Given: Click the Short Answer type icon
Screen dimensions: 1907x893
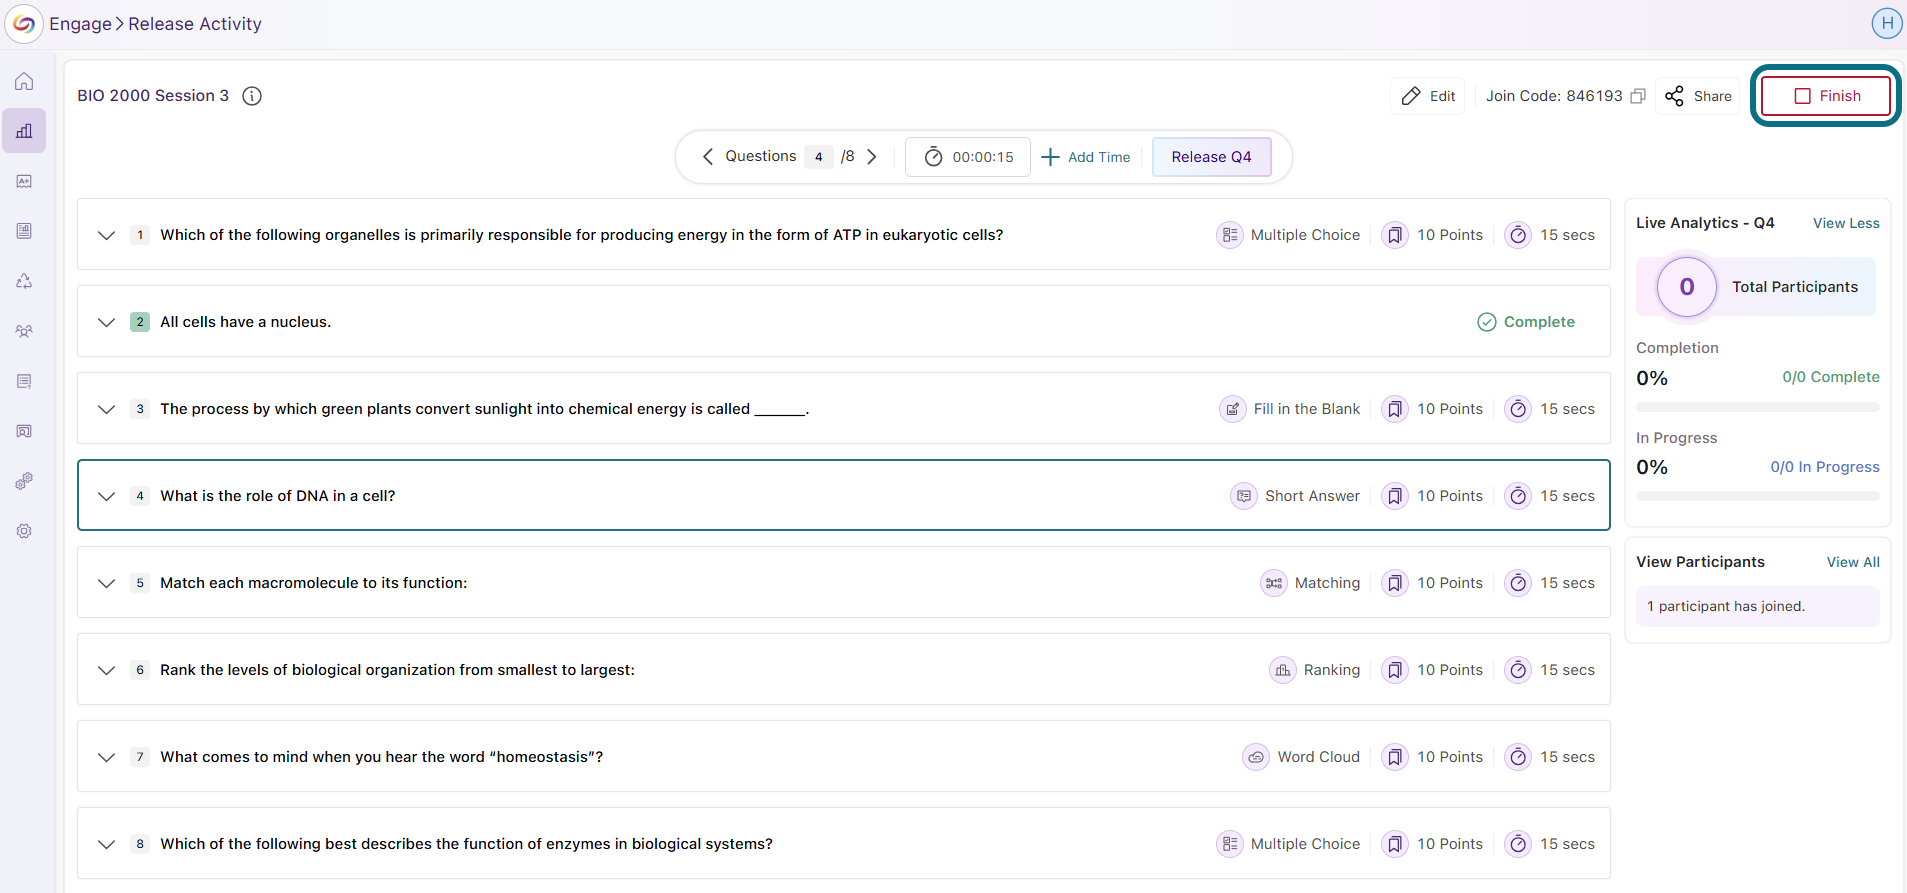Looking at the screenshot, I should click(1244, 496).
